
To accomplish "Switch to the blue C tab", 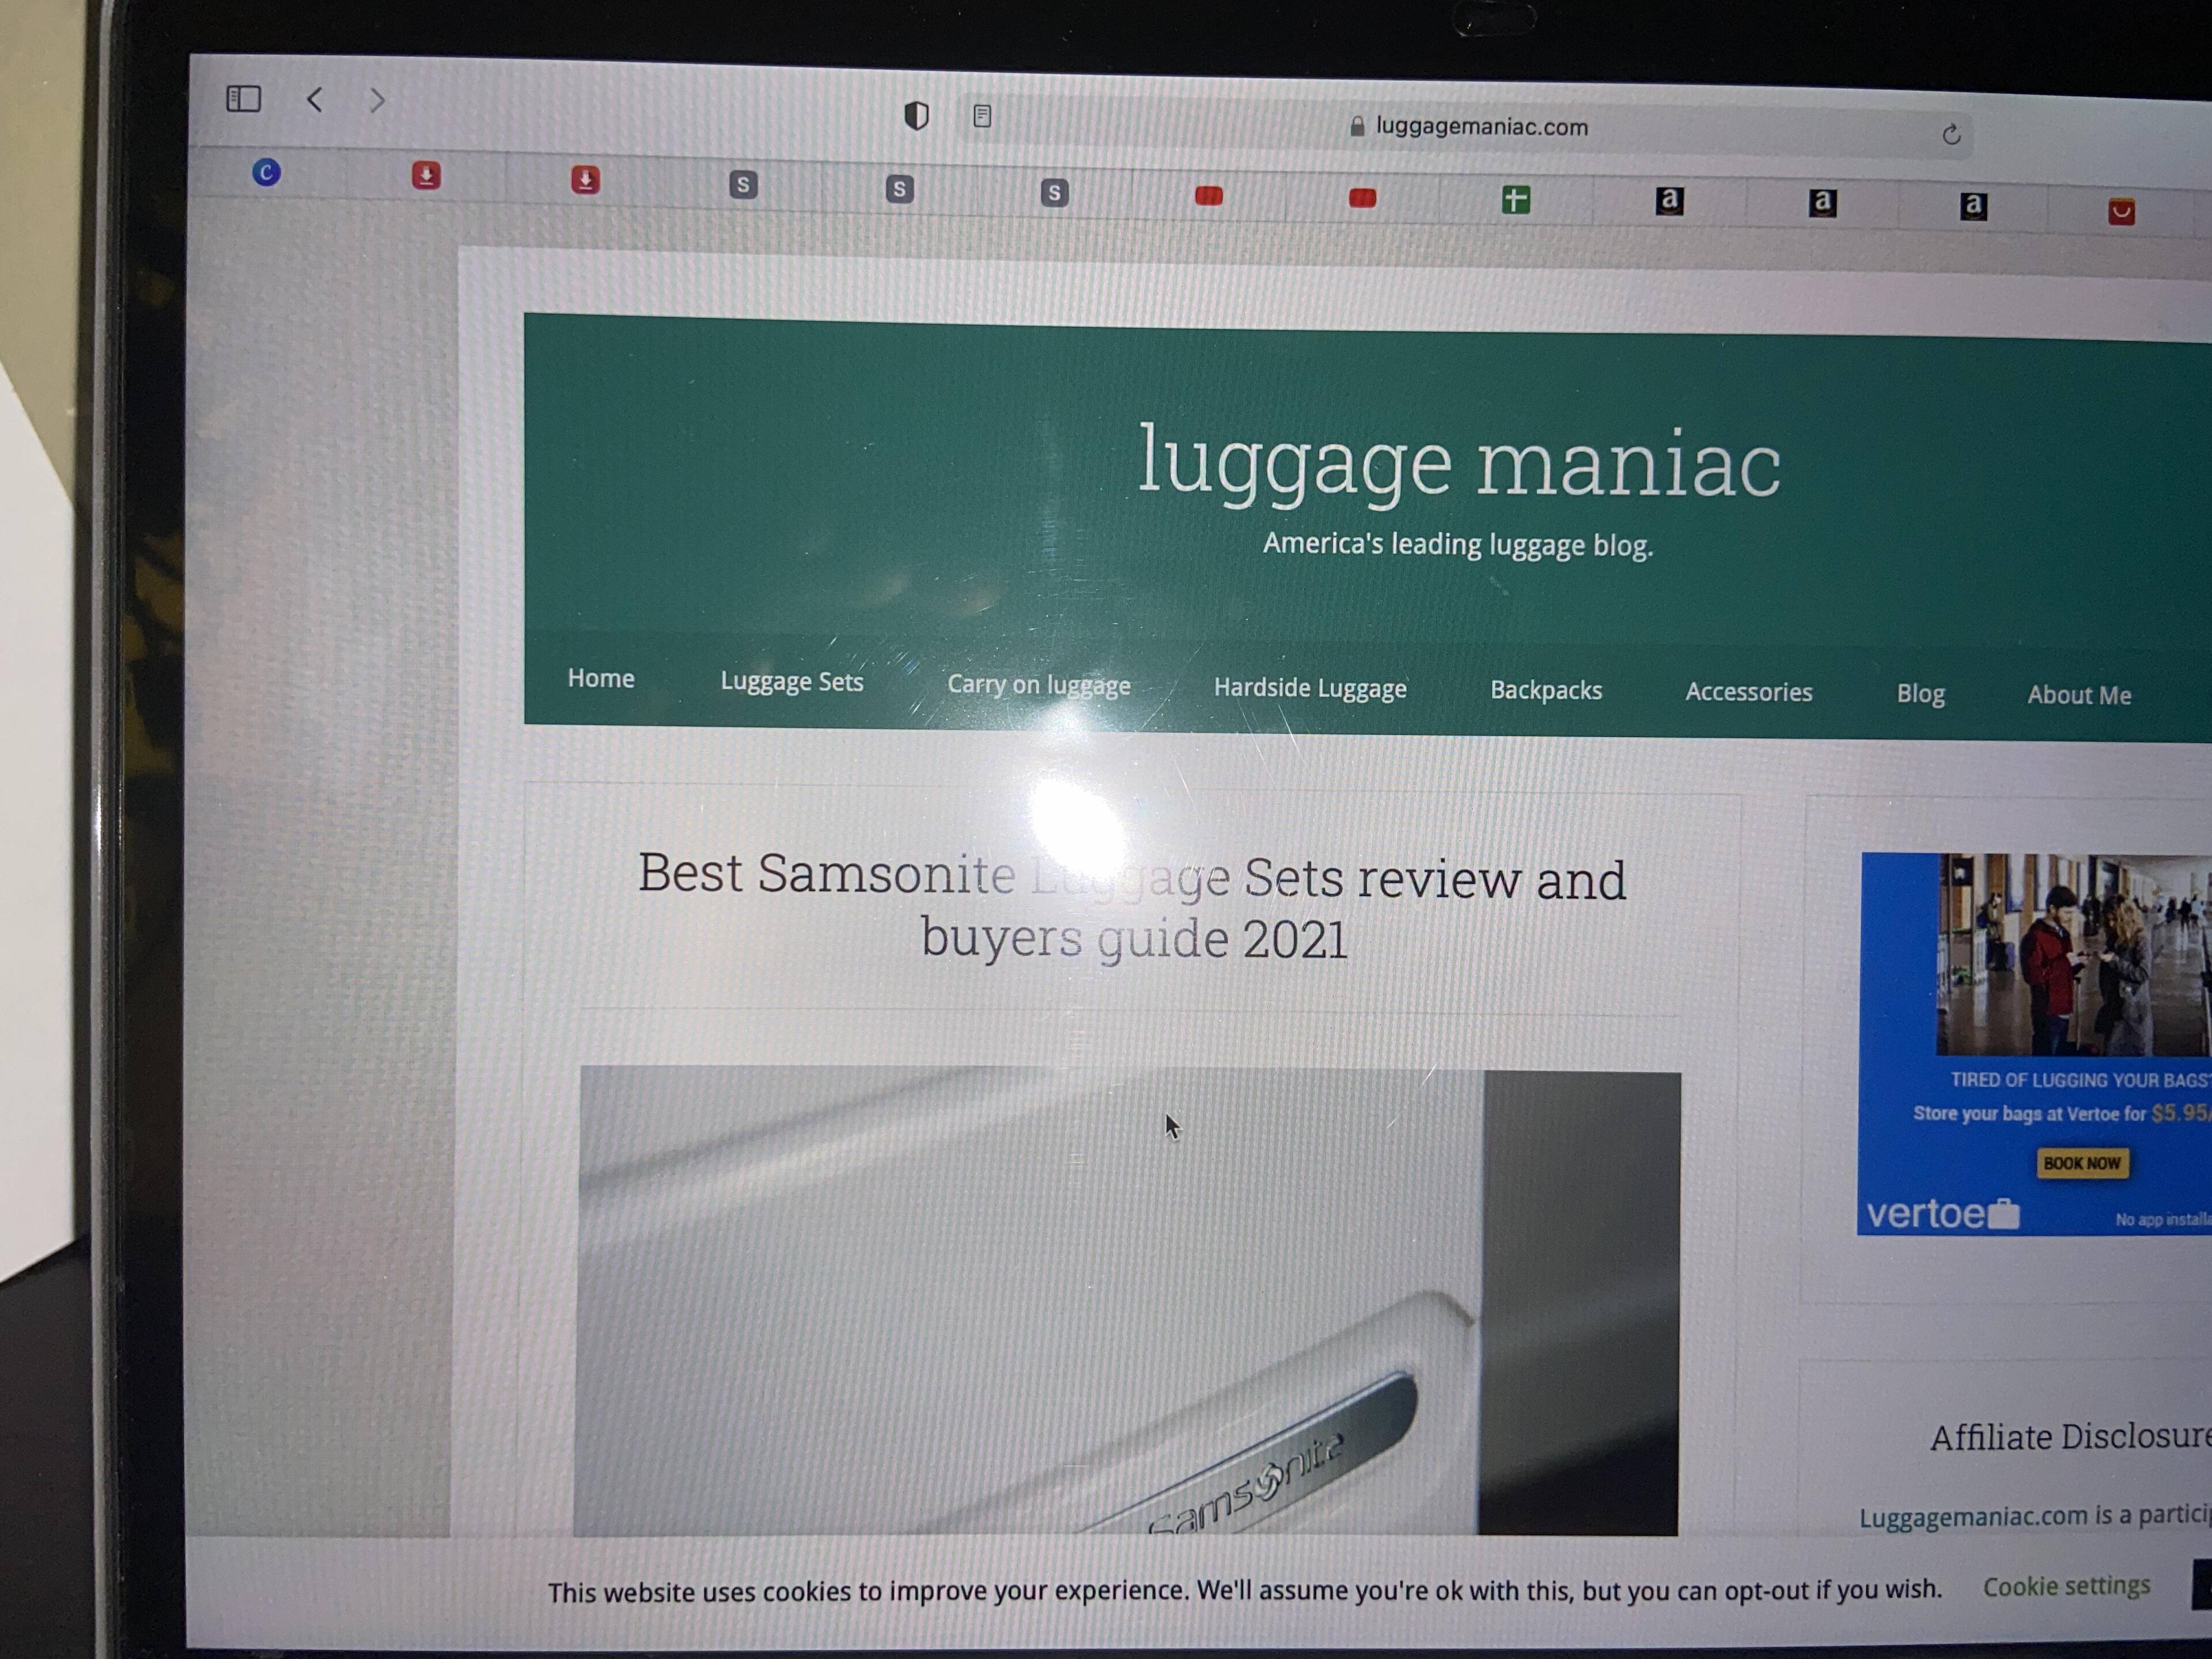I will pos(266,173).
